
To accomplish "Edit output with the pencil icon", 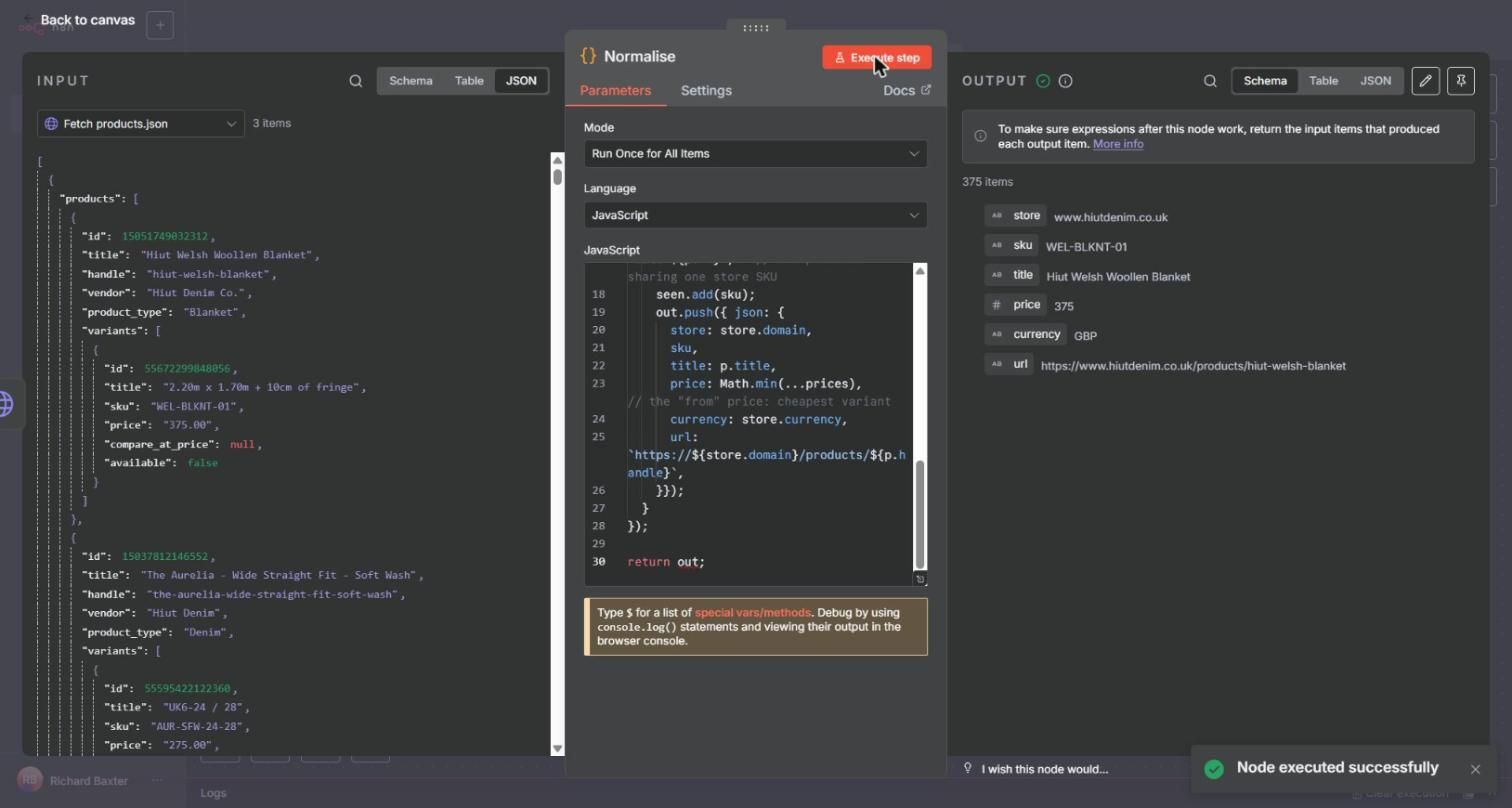I will click(x=1426, y=81).
